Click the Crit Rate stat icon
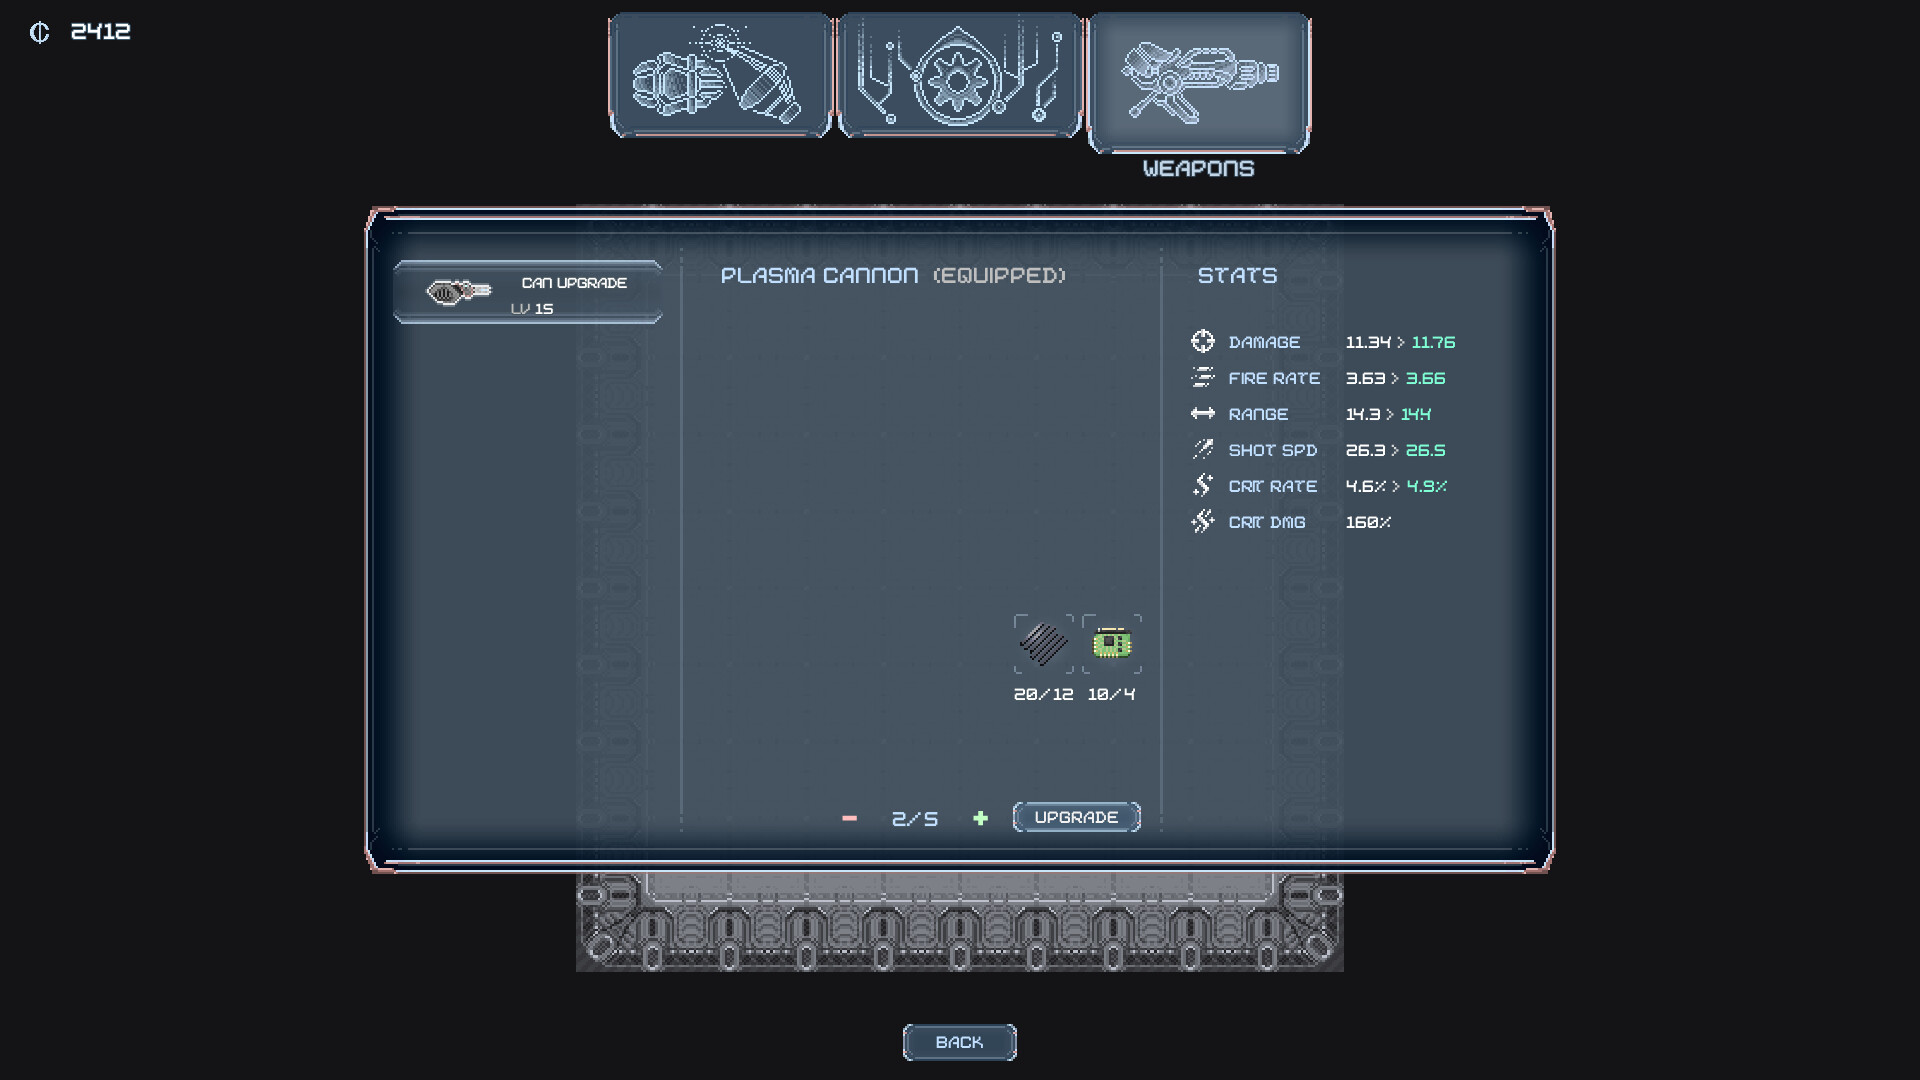 click(x=1203, y=485)
